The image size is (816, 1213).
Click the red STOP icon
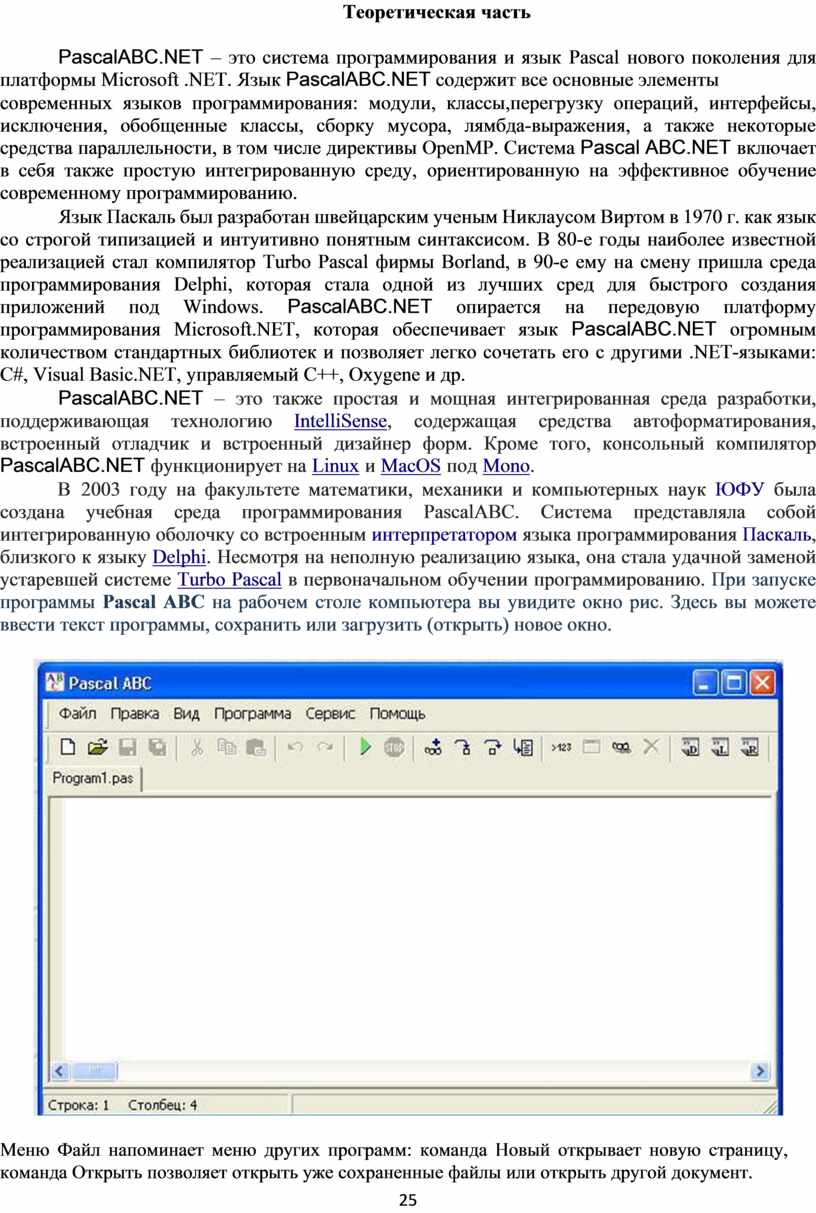(x=394, y=747)
